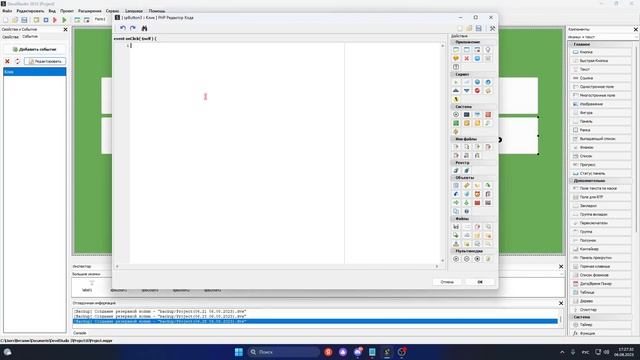Open the Иконки + текст view dropdown
Screen dimensions: 640x360
[x=602, y=37]
